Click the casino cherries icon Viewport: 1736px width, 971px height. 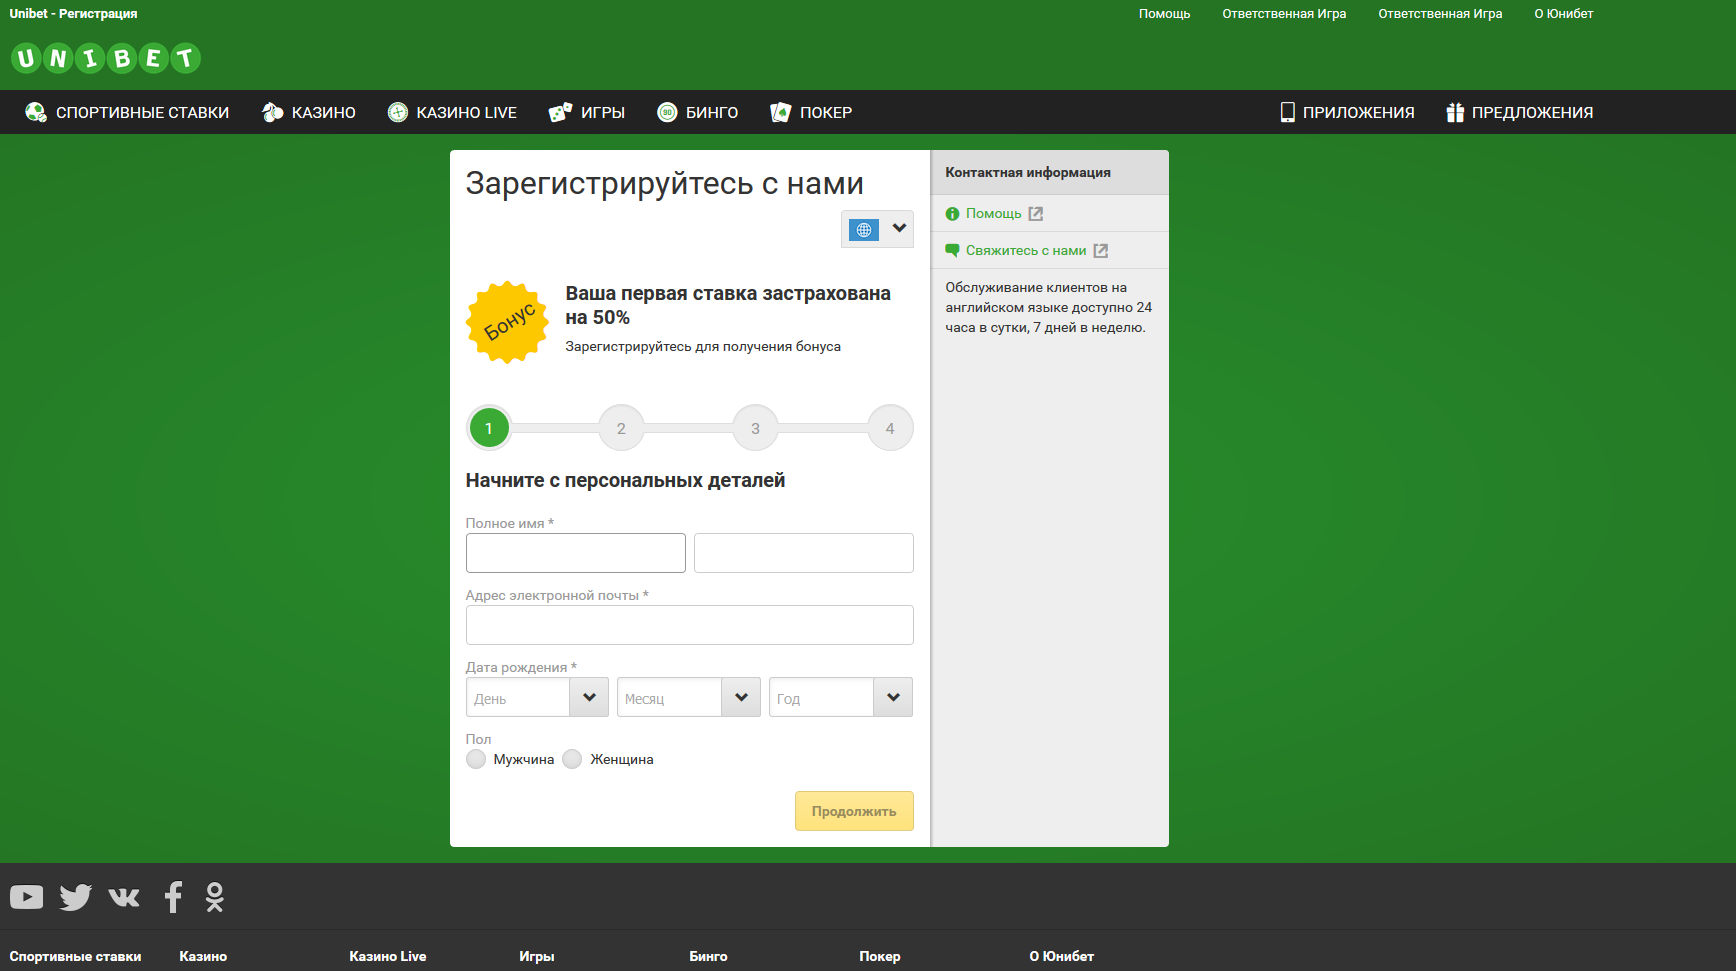tap(272, 112)
